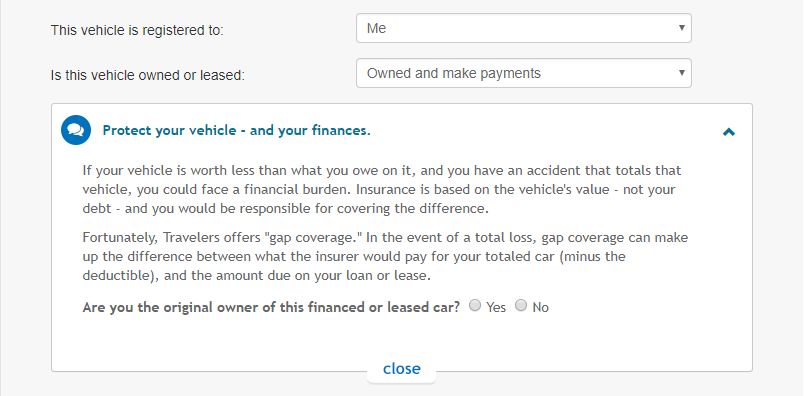Screen dimensions: 804x396
Task: Click the blue chat bubble icon
Action: 76,130
